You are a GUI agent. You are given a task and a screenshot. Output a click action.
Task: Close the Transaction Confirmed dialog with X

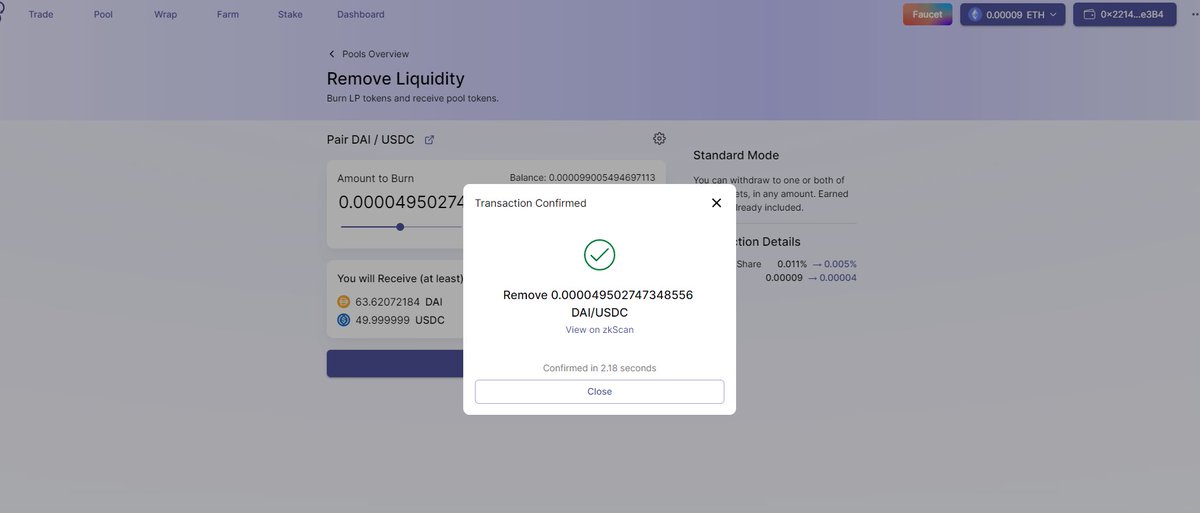click(x=716, y=203)
